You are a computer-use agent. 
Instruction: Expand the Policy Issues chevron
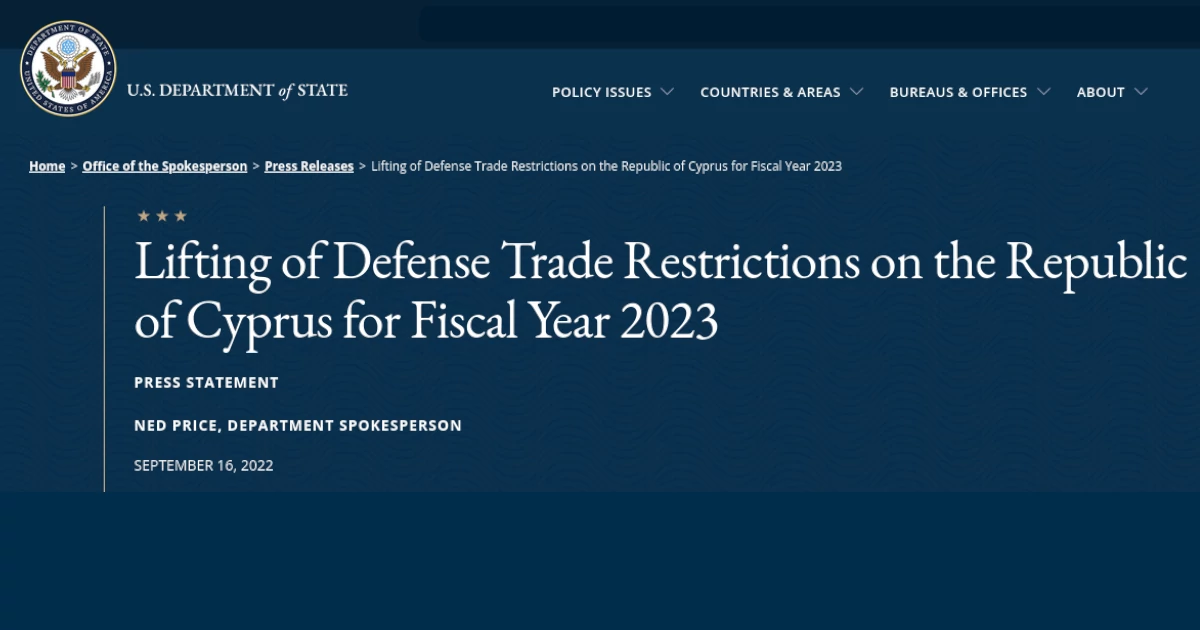667,92
